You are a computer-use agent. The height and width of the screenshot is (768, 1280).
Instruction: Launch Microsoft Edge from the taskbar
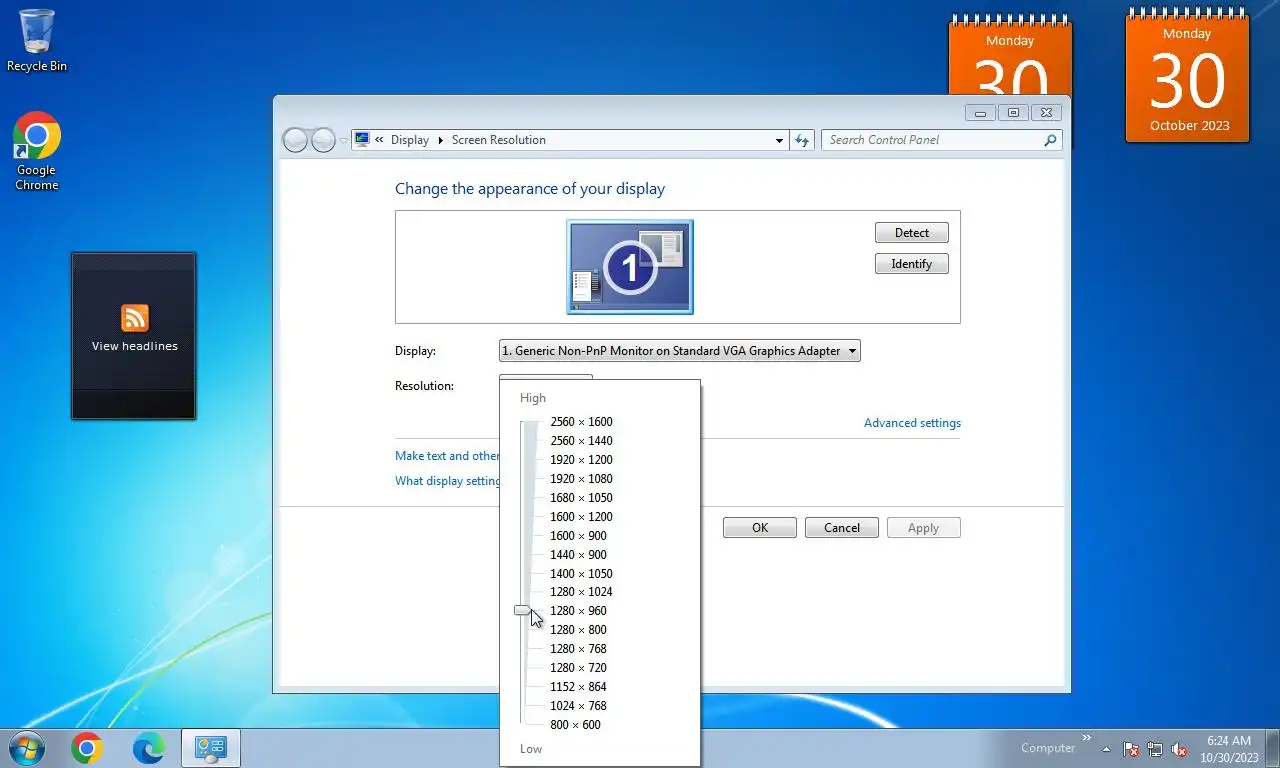pyautogui.click(x=149, y=748)
